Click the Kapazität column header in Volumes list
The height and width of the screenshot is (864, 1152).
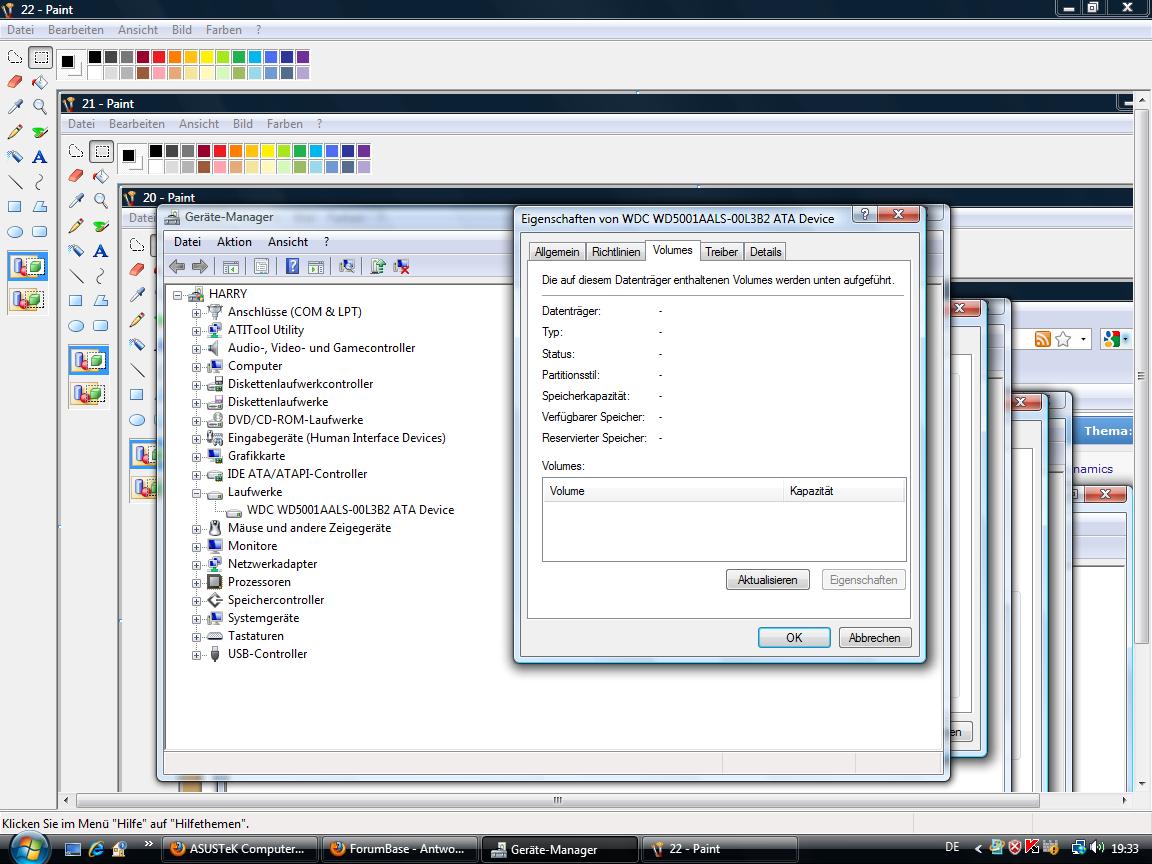pos(844,491)
